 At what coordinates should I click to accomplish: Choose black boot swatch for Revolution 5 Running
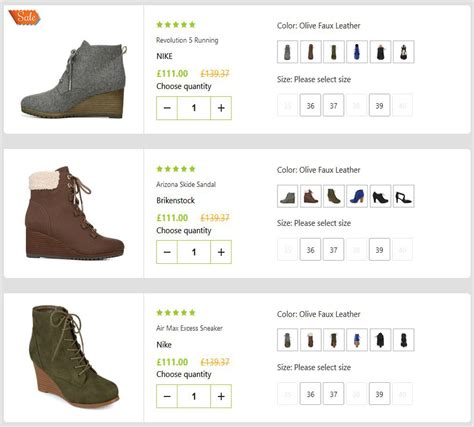(x=380, y=52)
